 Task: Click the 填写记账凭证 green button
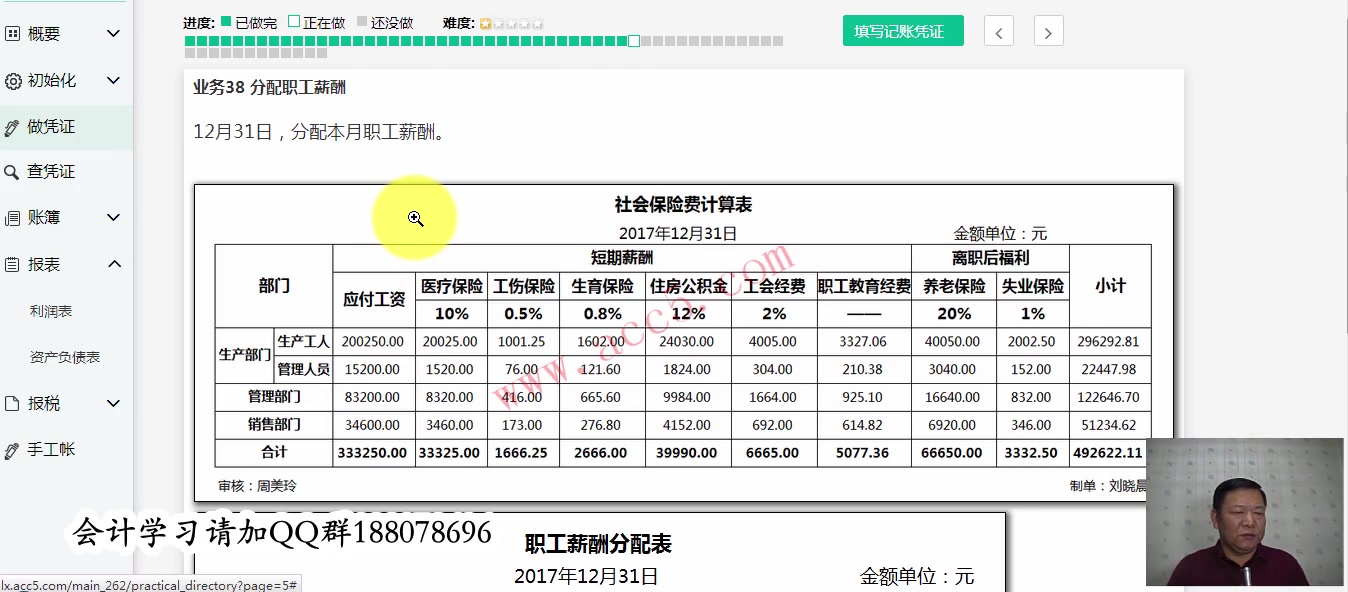coord(902,31)
